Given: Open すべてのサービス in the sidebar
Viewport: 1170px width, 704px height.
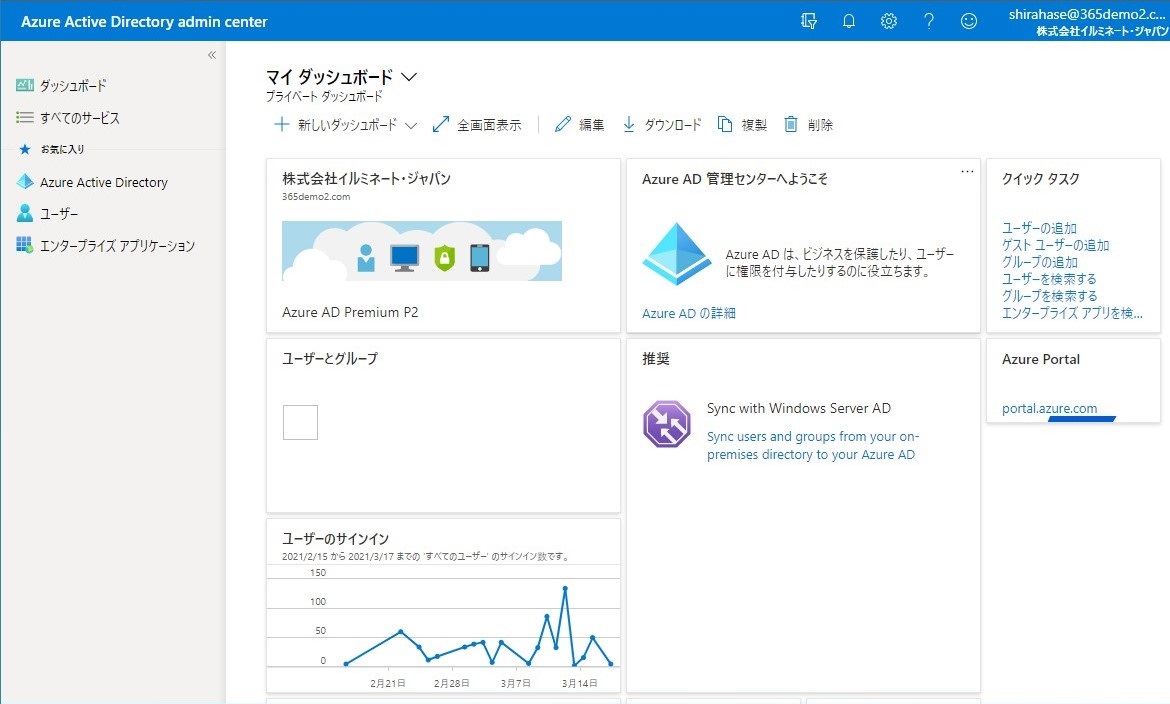Looking at the screenshot, I should pyautogui.click(x=80, y=118).
